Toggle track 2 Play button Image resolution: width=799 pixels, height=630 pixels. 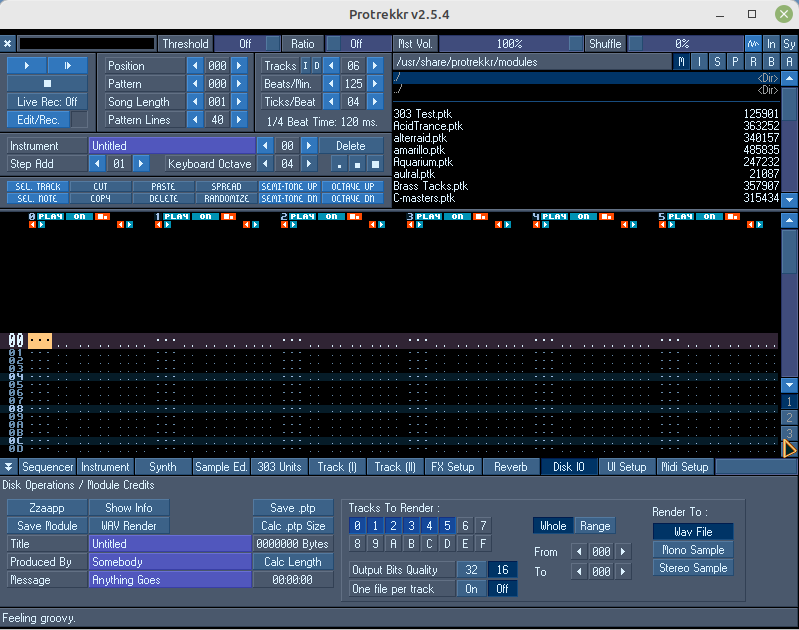[303, 217]
